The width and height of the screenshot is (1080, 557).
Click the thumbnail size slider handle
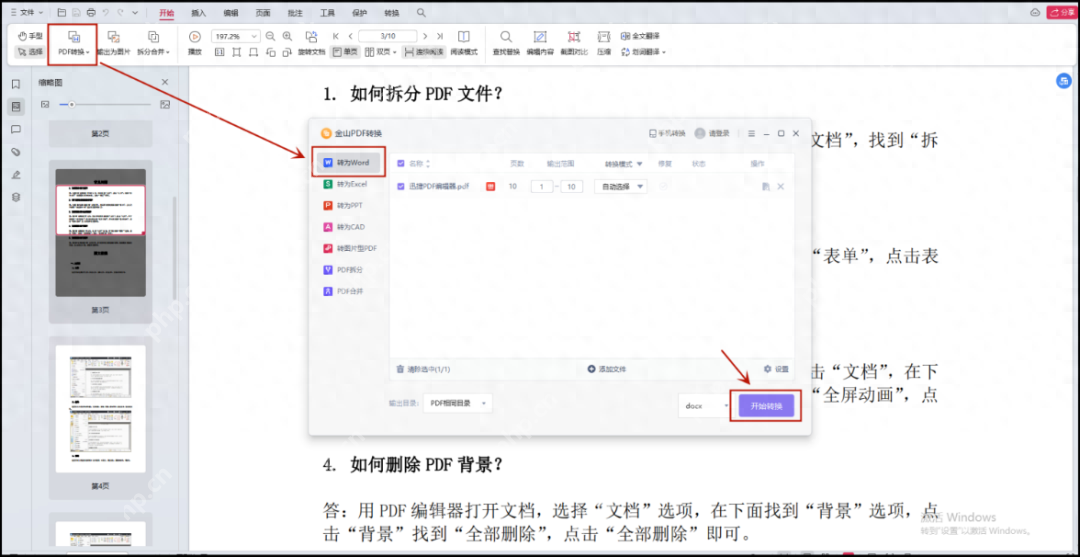(x=72, y=105)
